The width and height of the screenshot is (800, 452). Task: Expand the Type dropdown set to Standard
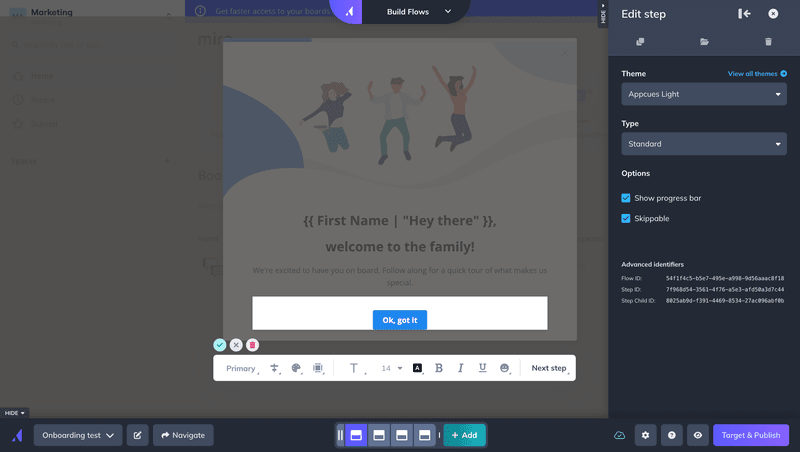click(x=703, y=144)
